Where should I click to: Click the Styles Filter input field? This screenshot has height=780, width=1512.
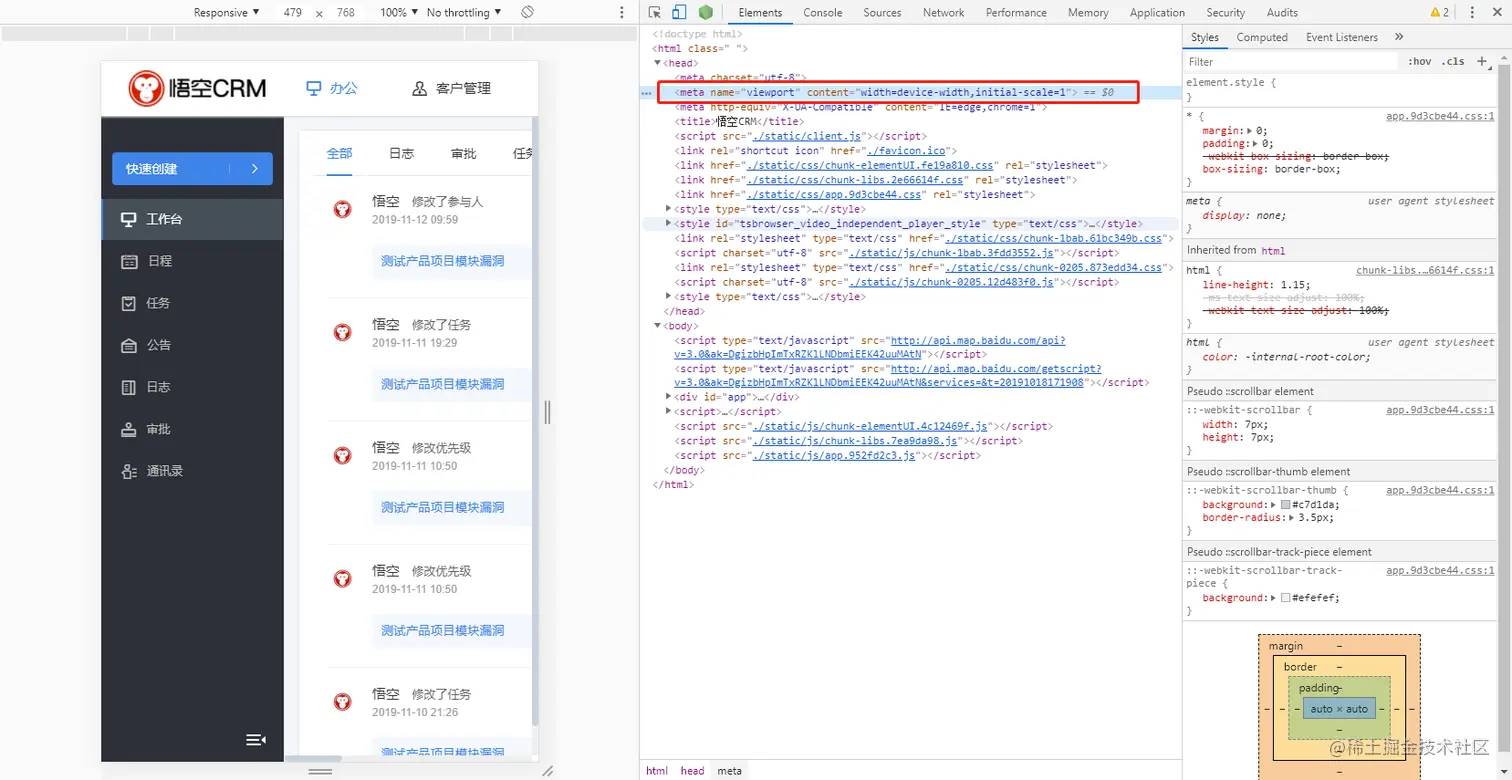point(1291,61)
